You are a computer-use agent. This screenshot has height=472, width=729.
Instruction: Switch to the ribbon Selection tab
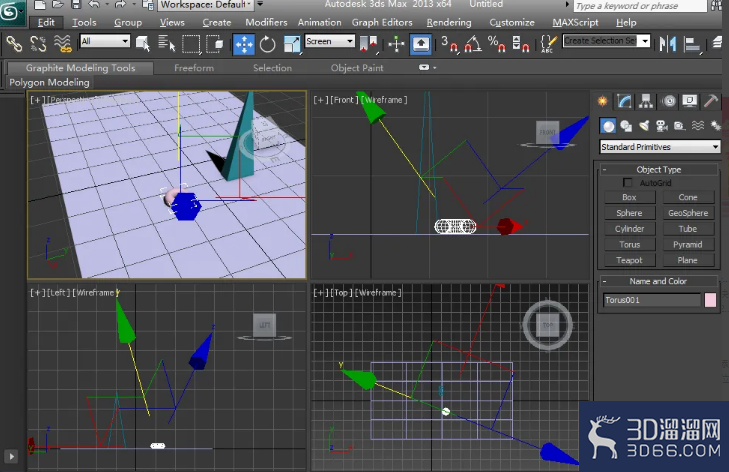[x=272, y=68]
